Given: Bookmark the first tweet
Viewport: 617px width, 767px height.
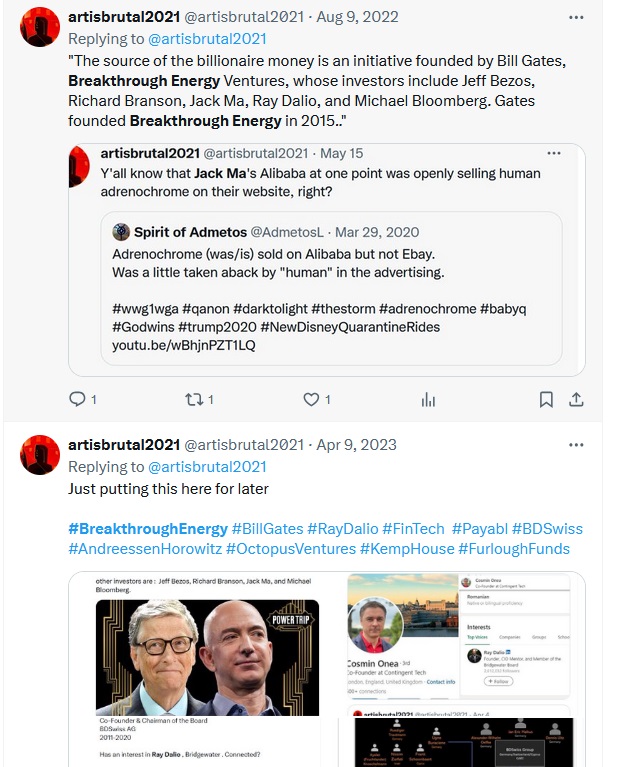Looking at the screenshot, I should click(546, 400).
